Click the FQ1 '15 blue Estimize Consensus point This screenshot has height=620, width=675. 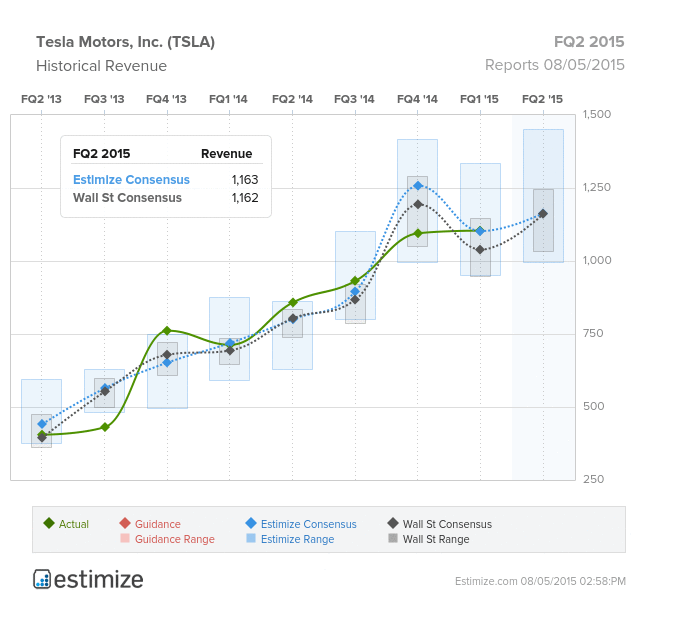480,231
